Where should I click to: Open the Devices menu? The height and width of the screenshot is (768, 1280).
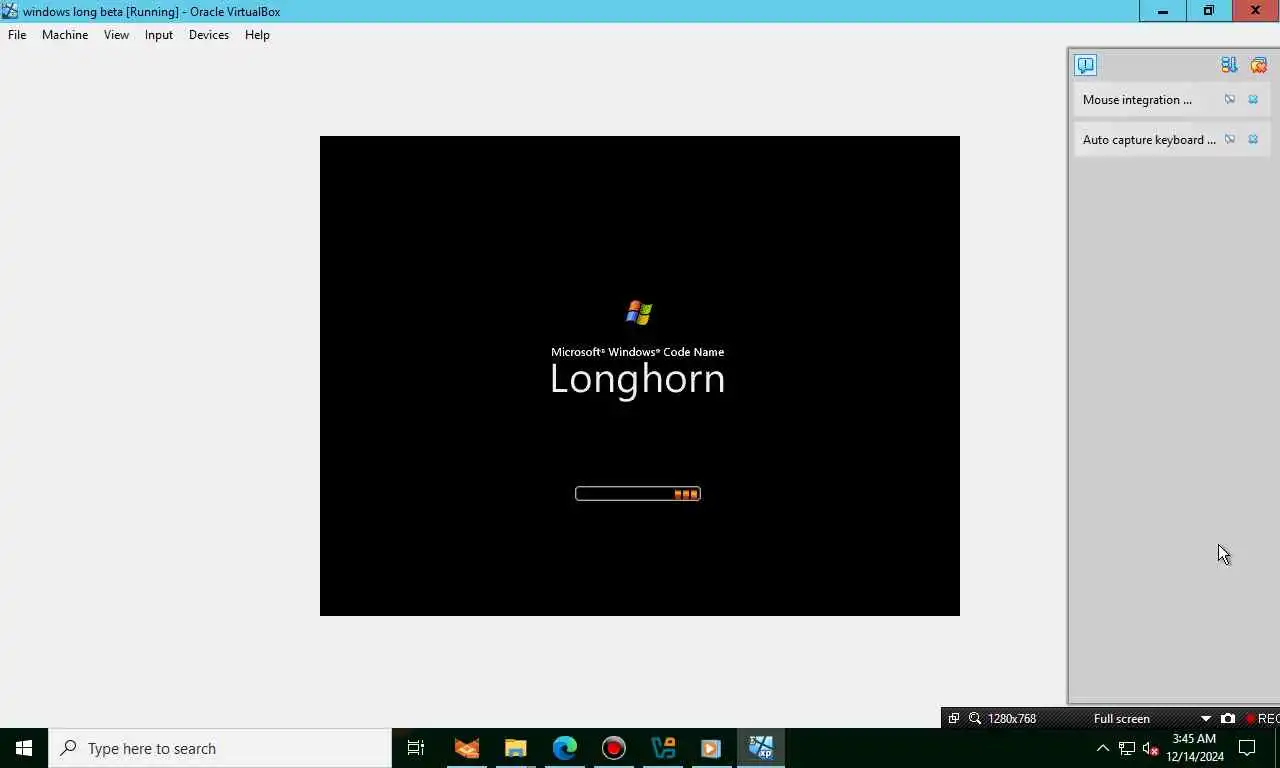coord(209,35)
